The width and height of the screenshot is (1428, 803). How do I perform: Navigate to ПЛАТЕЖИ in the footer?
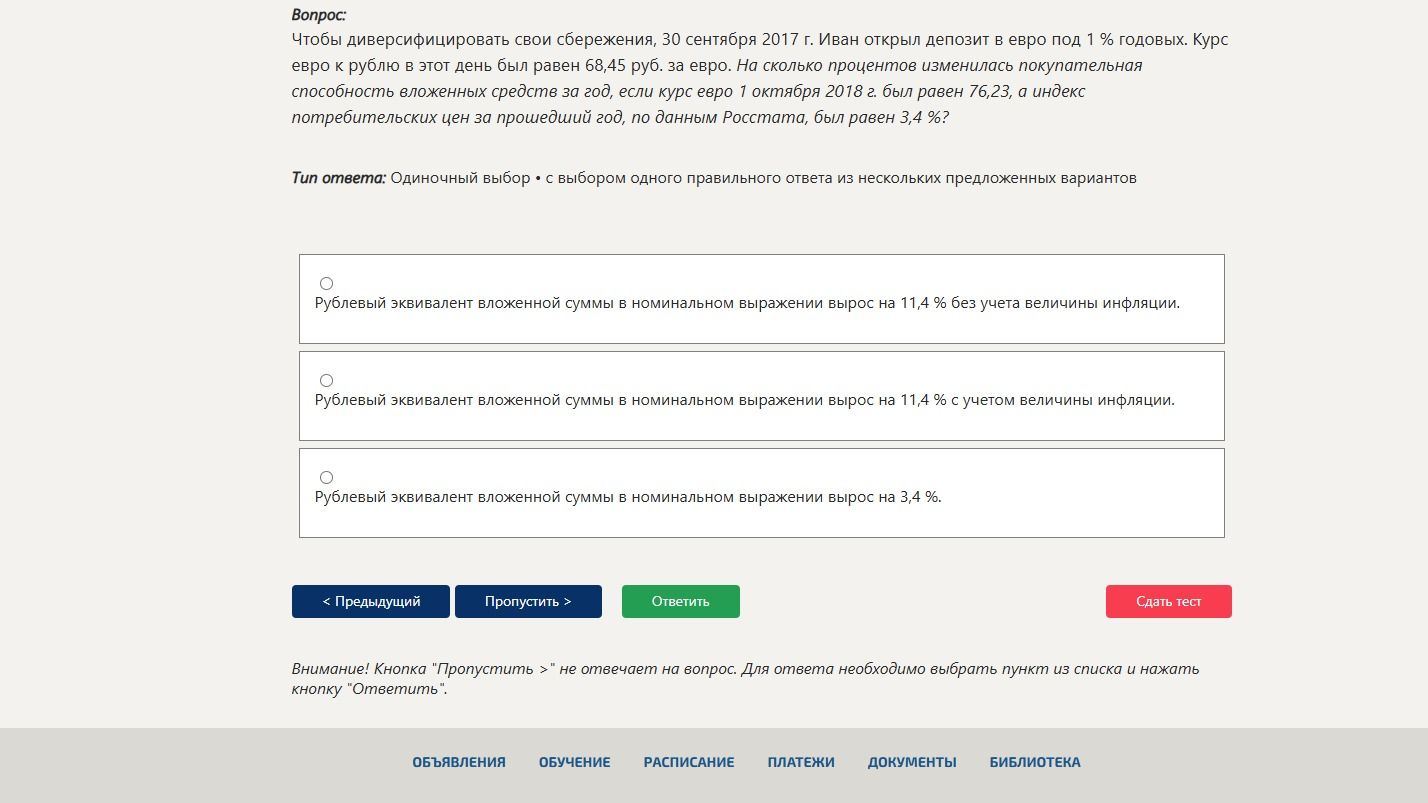click(x=801, y=762)
